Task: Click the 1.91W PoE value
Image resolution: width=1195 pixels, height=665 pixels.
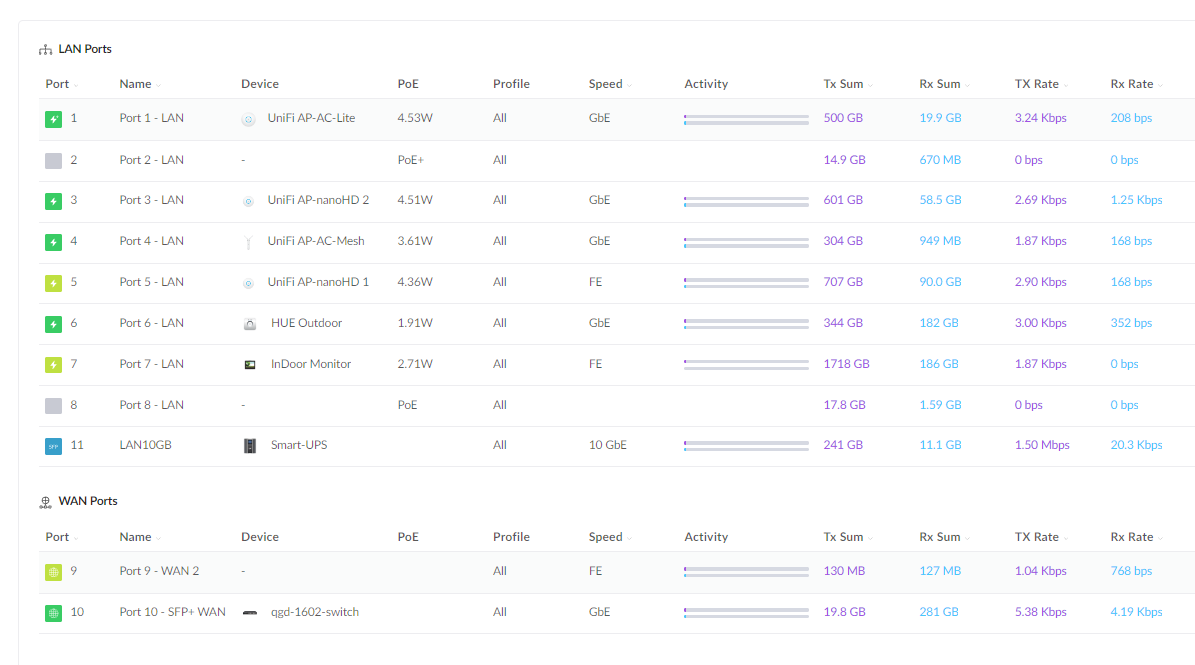Action: [415, 323]
